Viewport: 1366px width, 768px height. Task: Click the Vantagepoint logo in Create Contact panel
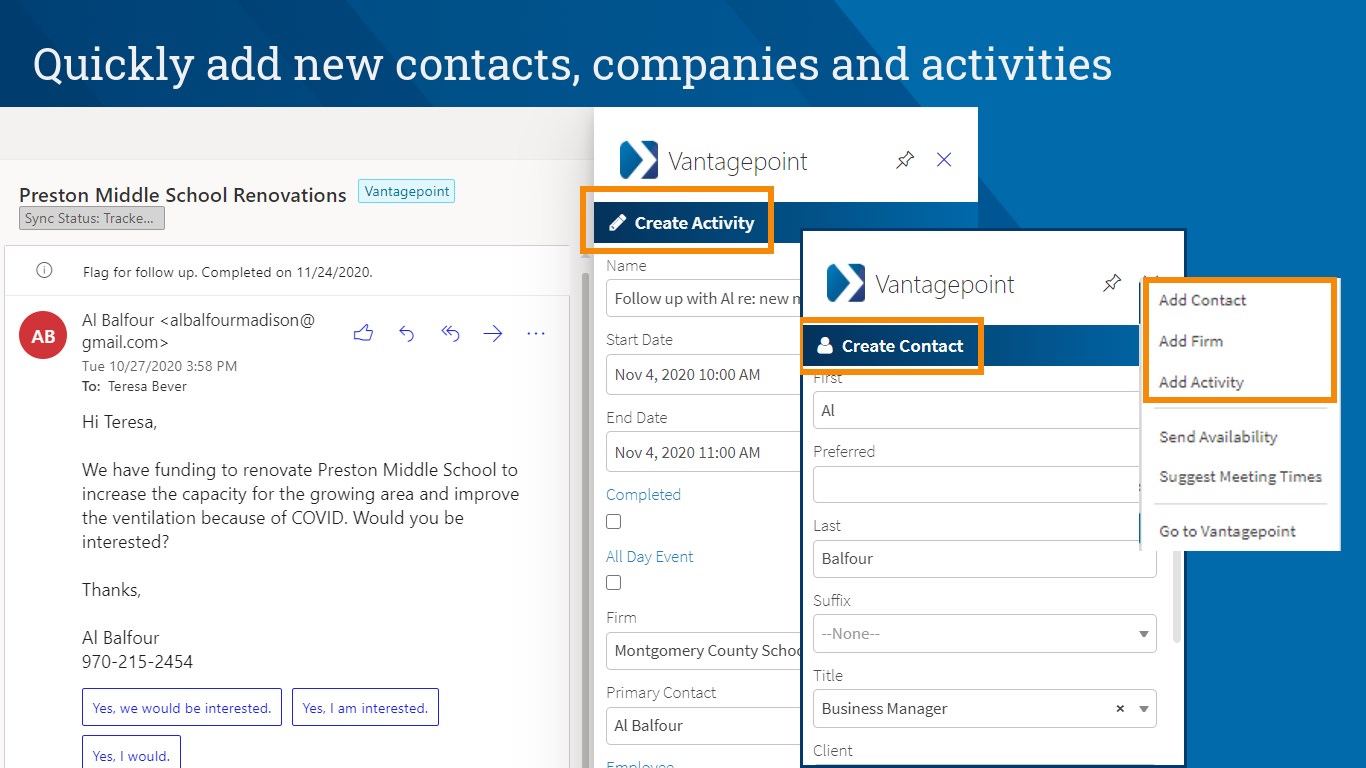tap(846, 283)
